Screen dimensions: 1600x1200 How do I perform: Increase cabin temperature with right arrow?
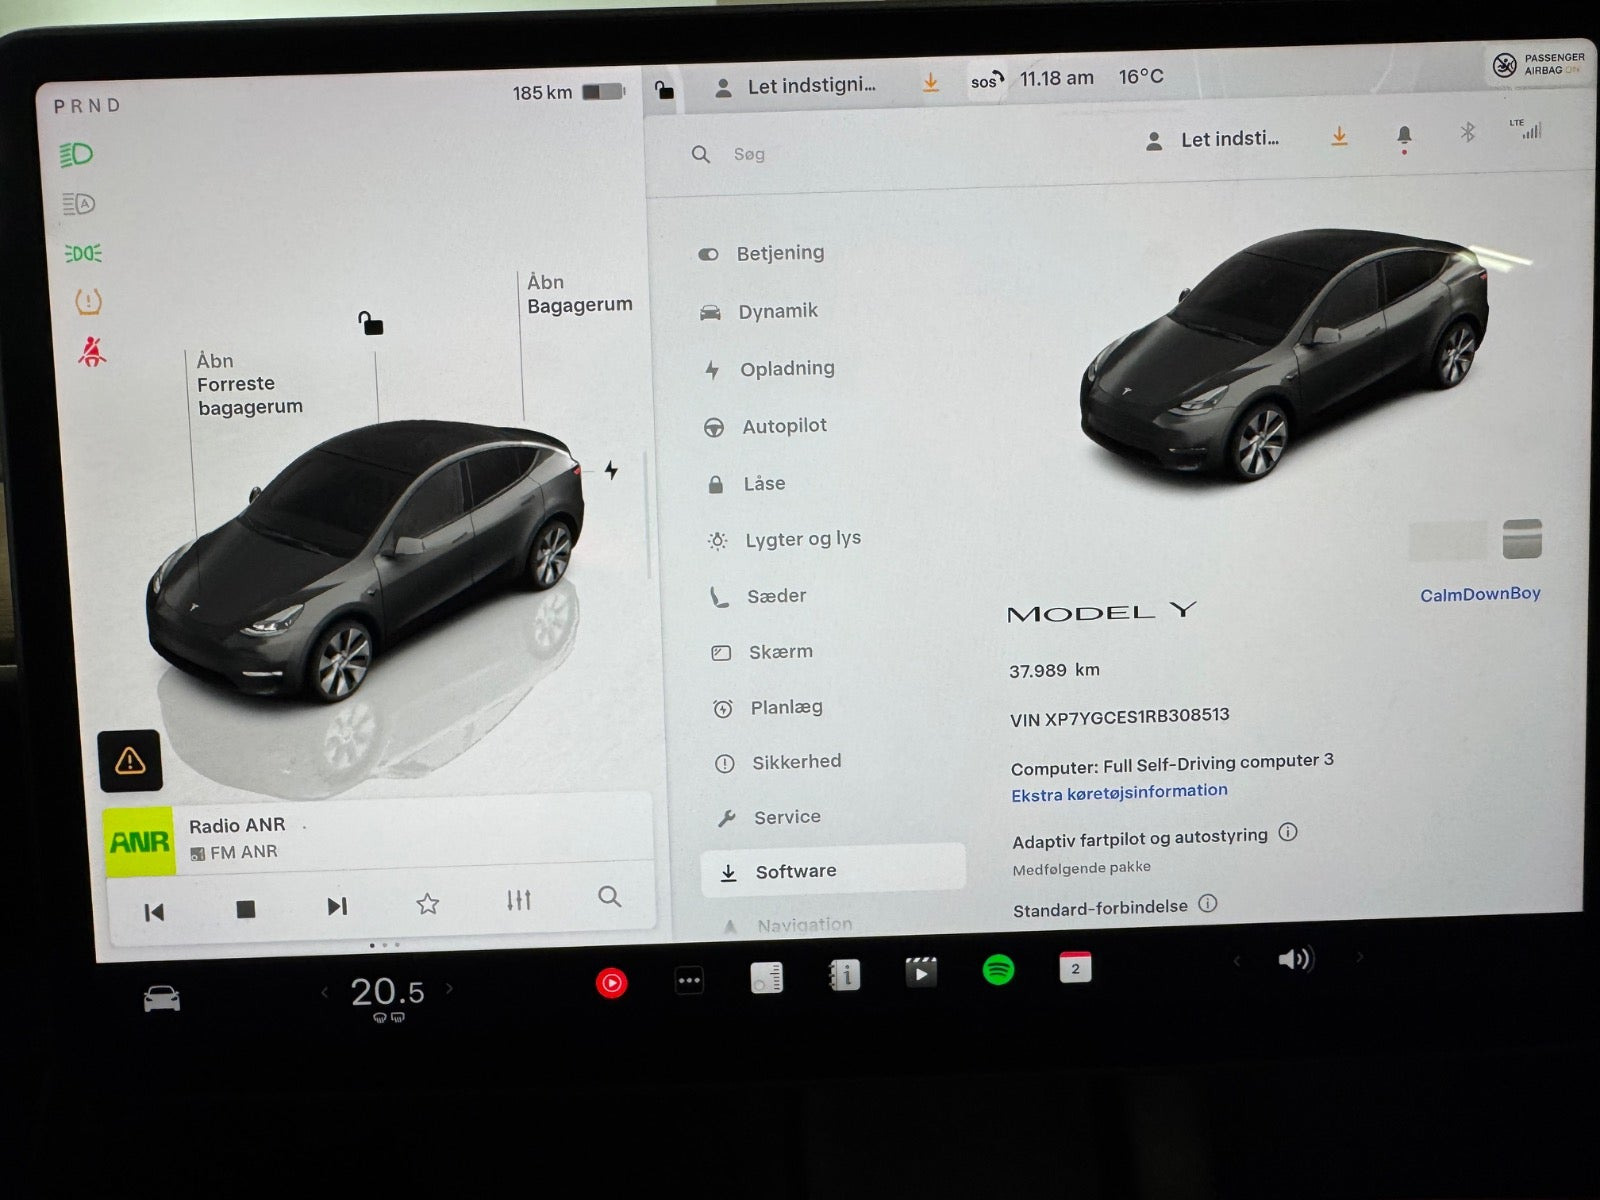[449, 988]
